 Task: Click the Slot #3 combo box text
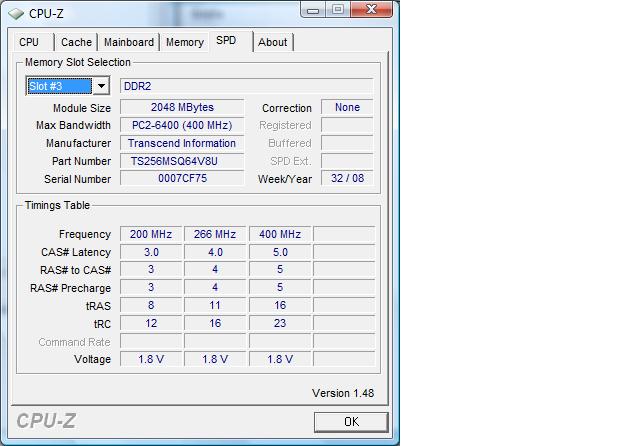pyautogui.click(x=58, y=87)
